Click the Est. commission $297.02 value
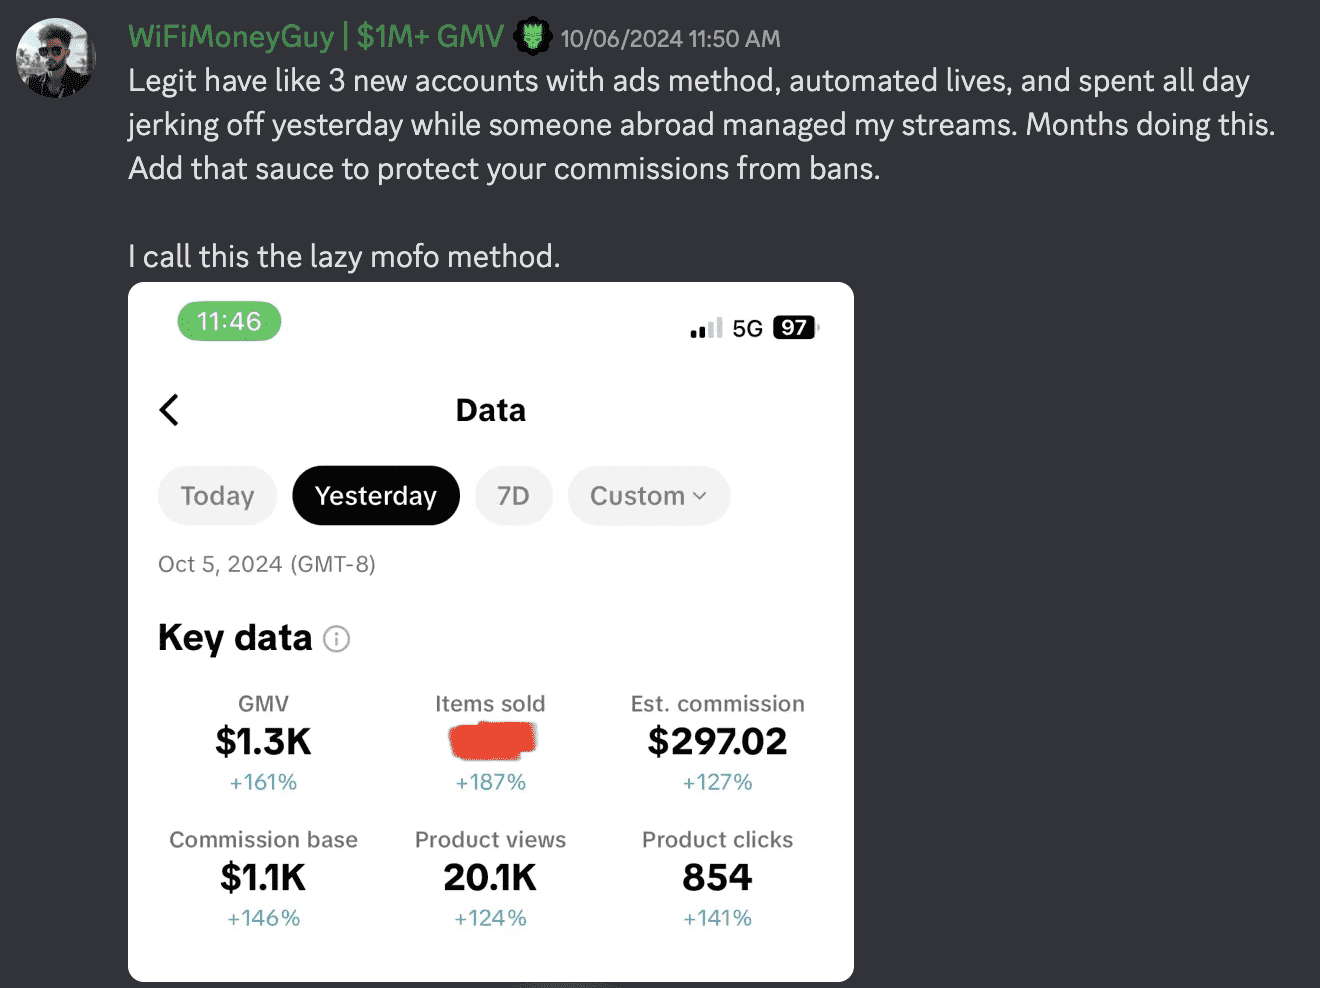 [x=717, y=742]
